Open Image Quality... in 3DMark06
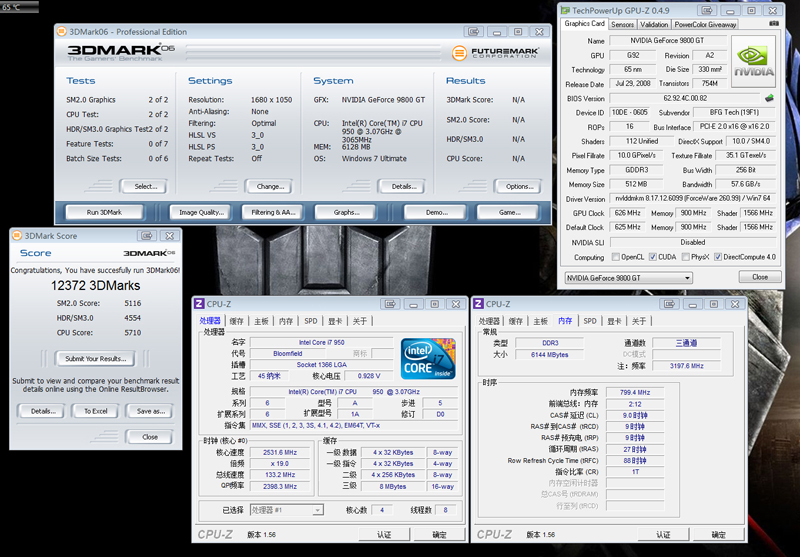 pyautogui.click(x=202, y=212)
